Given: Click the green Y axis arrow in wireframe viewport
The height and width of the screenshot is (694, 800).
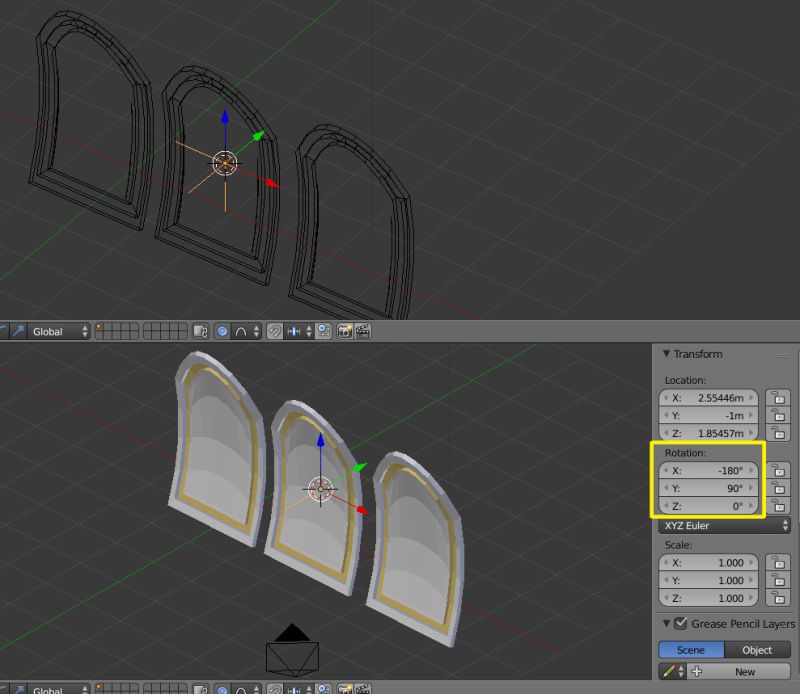Looking at the screenshot, I should tap(259, 135).
